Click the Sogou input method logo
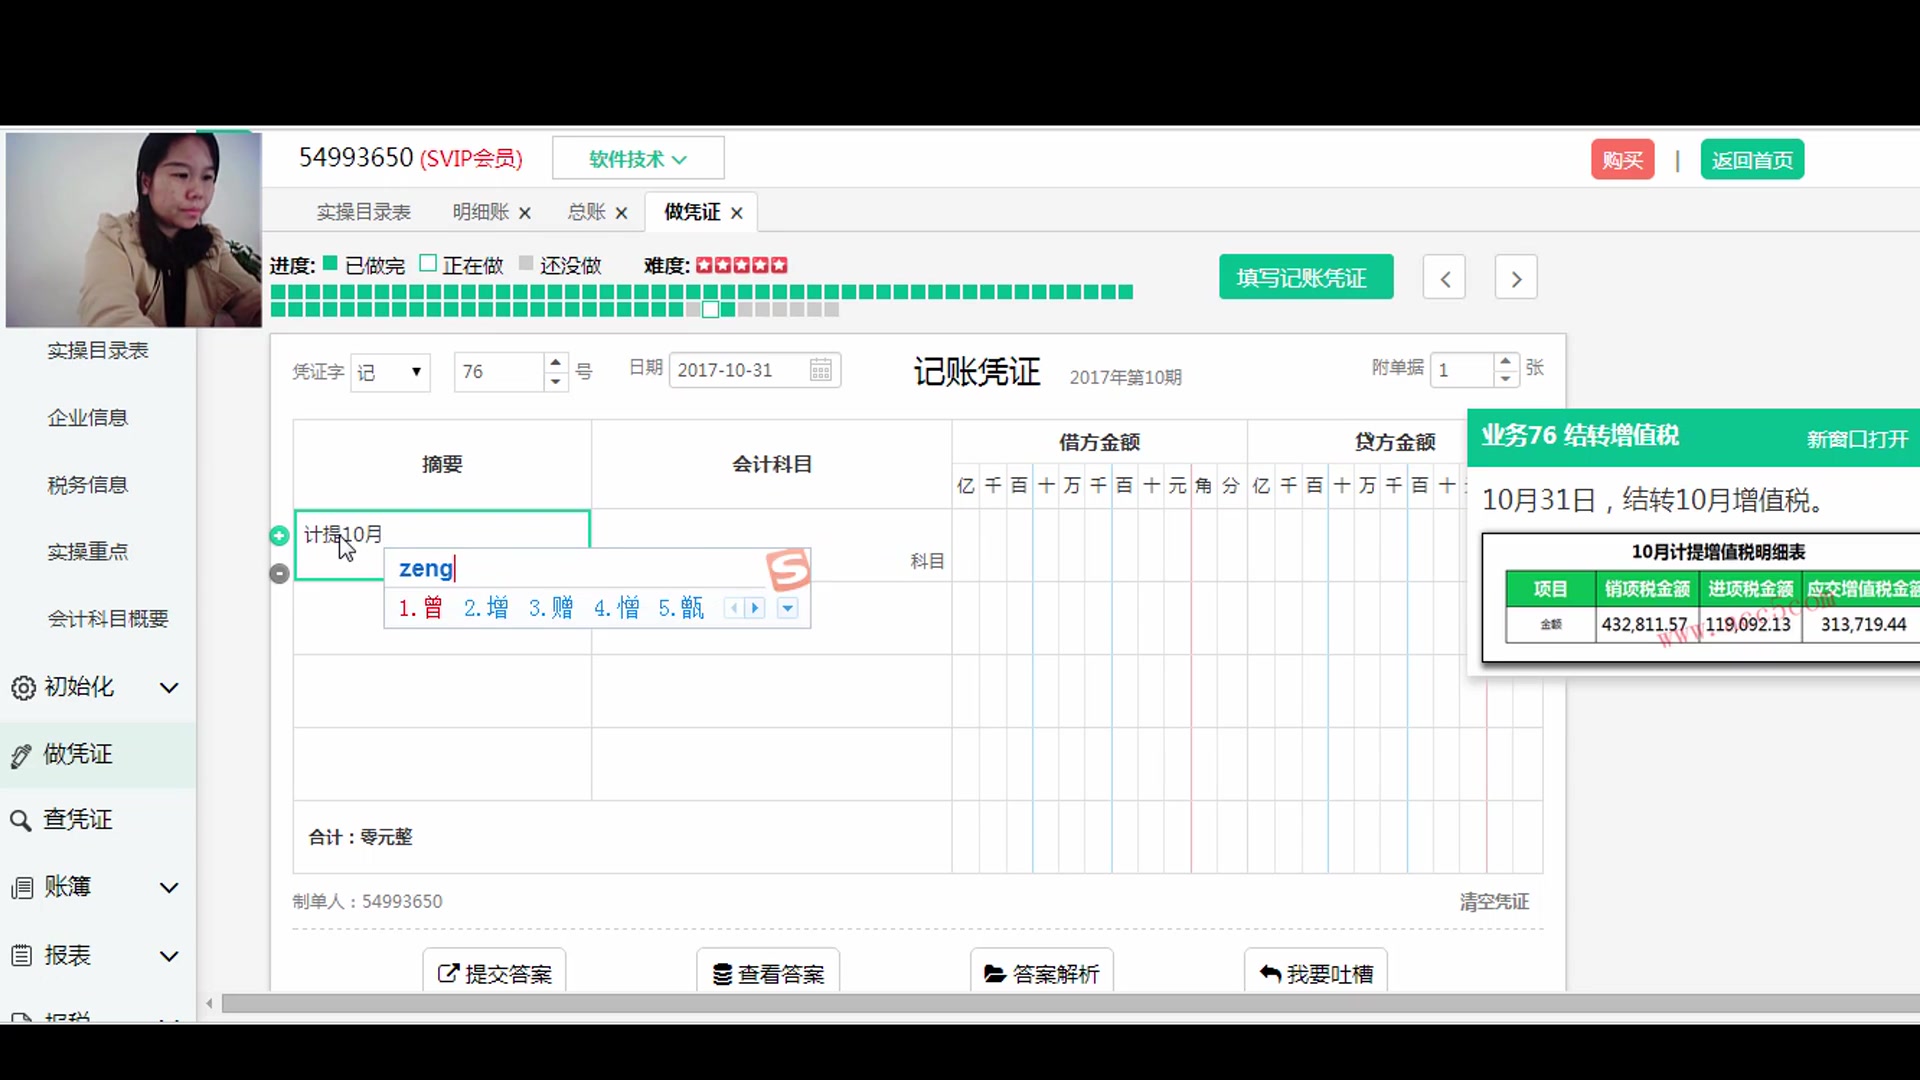Image resolution: width=1920 pixels, height=1080 pixels. tap(789, 569)
